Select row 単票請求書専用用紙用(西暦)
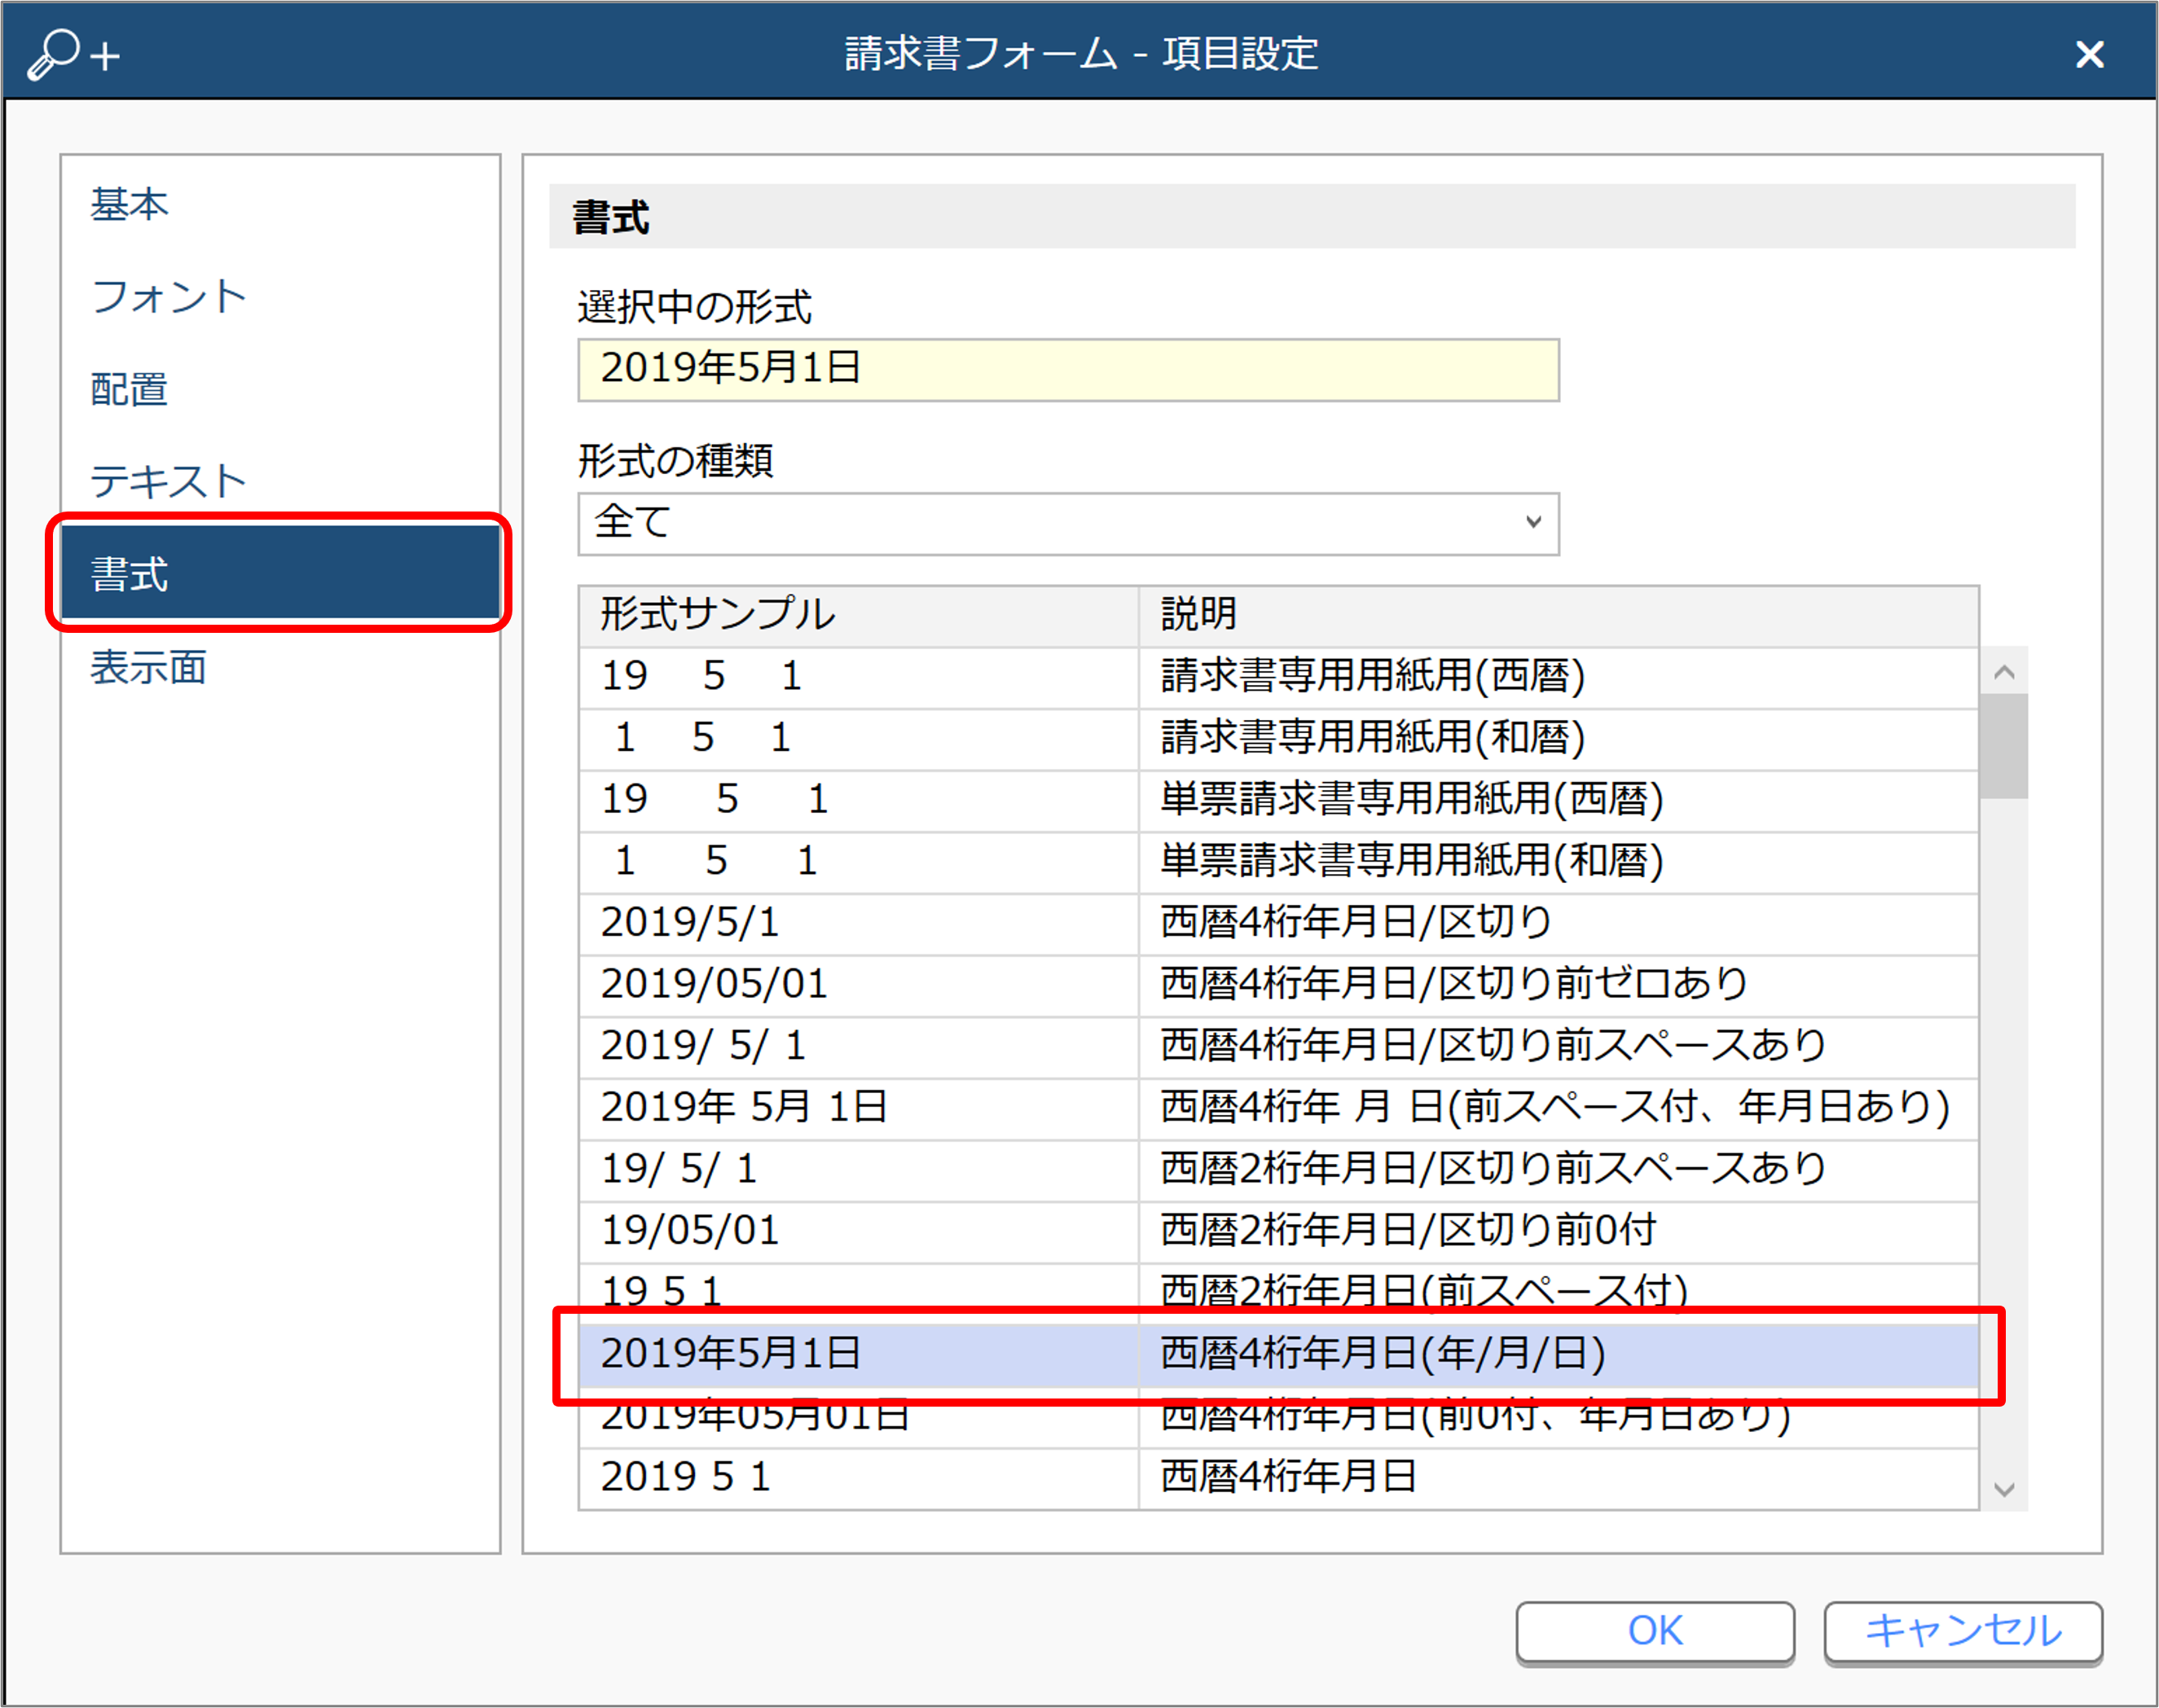2159x1708 pixels. [x=1278, y=800]
